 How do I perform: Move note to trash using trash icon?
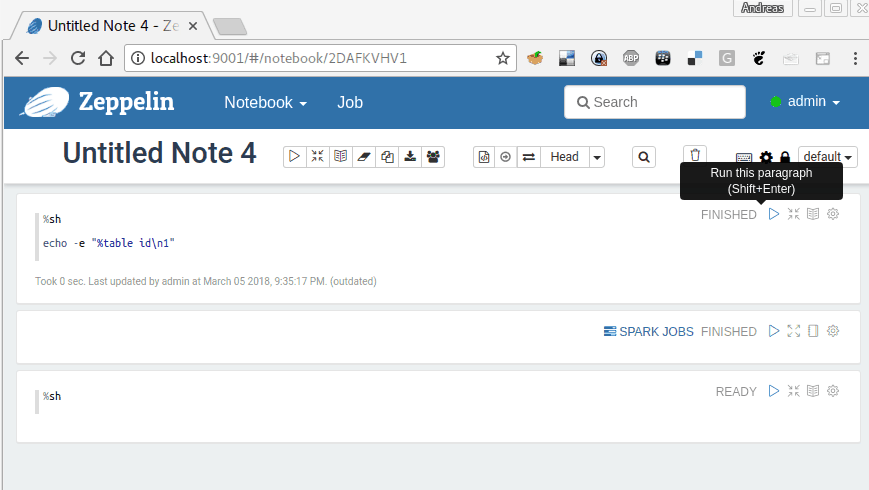(696, 155)
